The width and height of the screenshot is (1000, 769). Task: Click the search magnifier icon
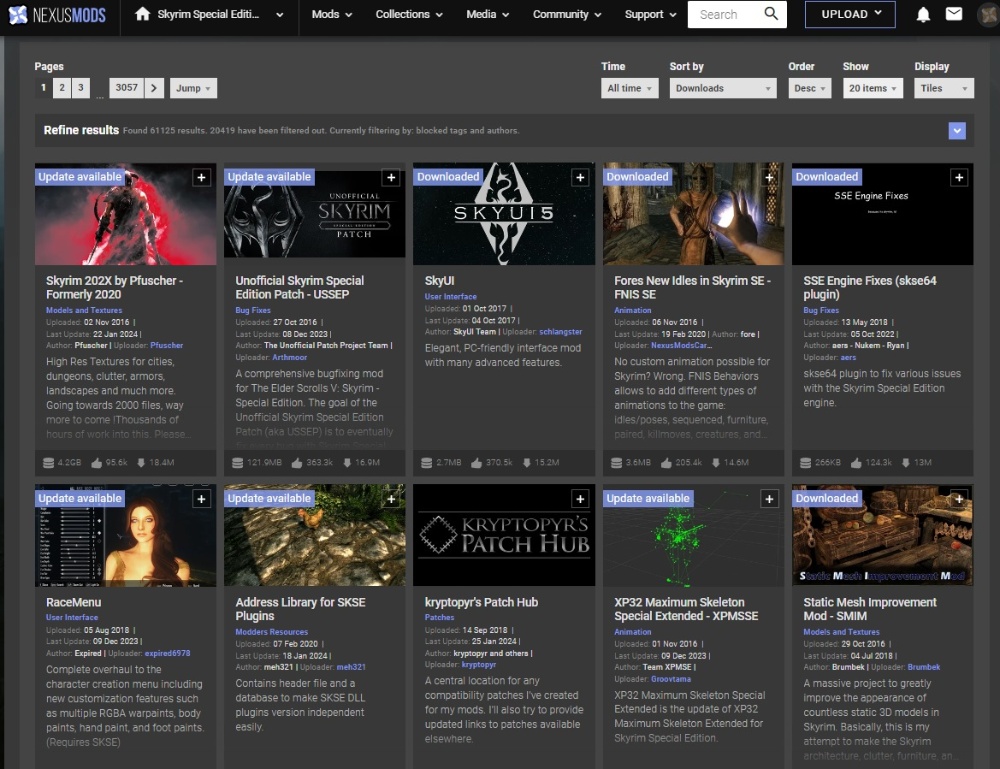click(771, 13)
